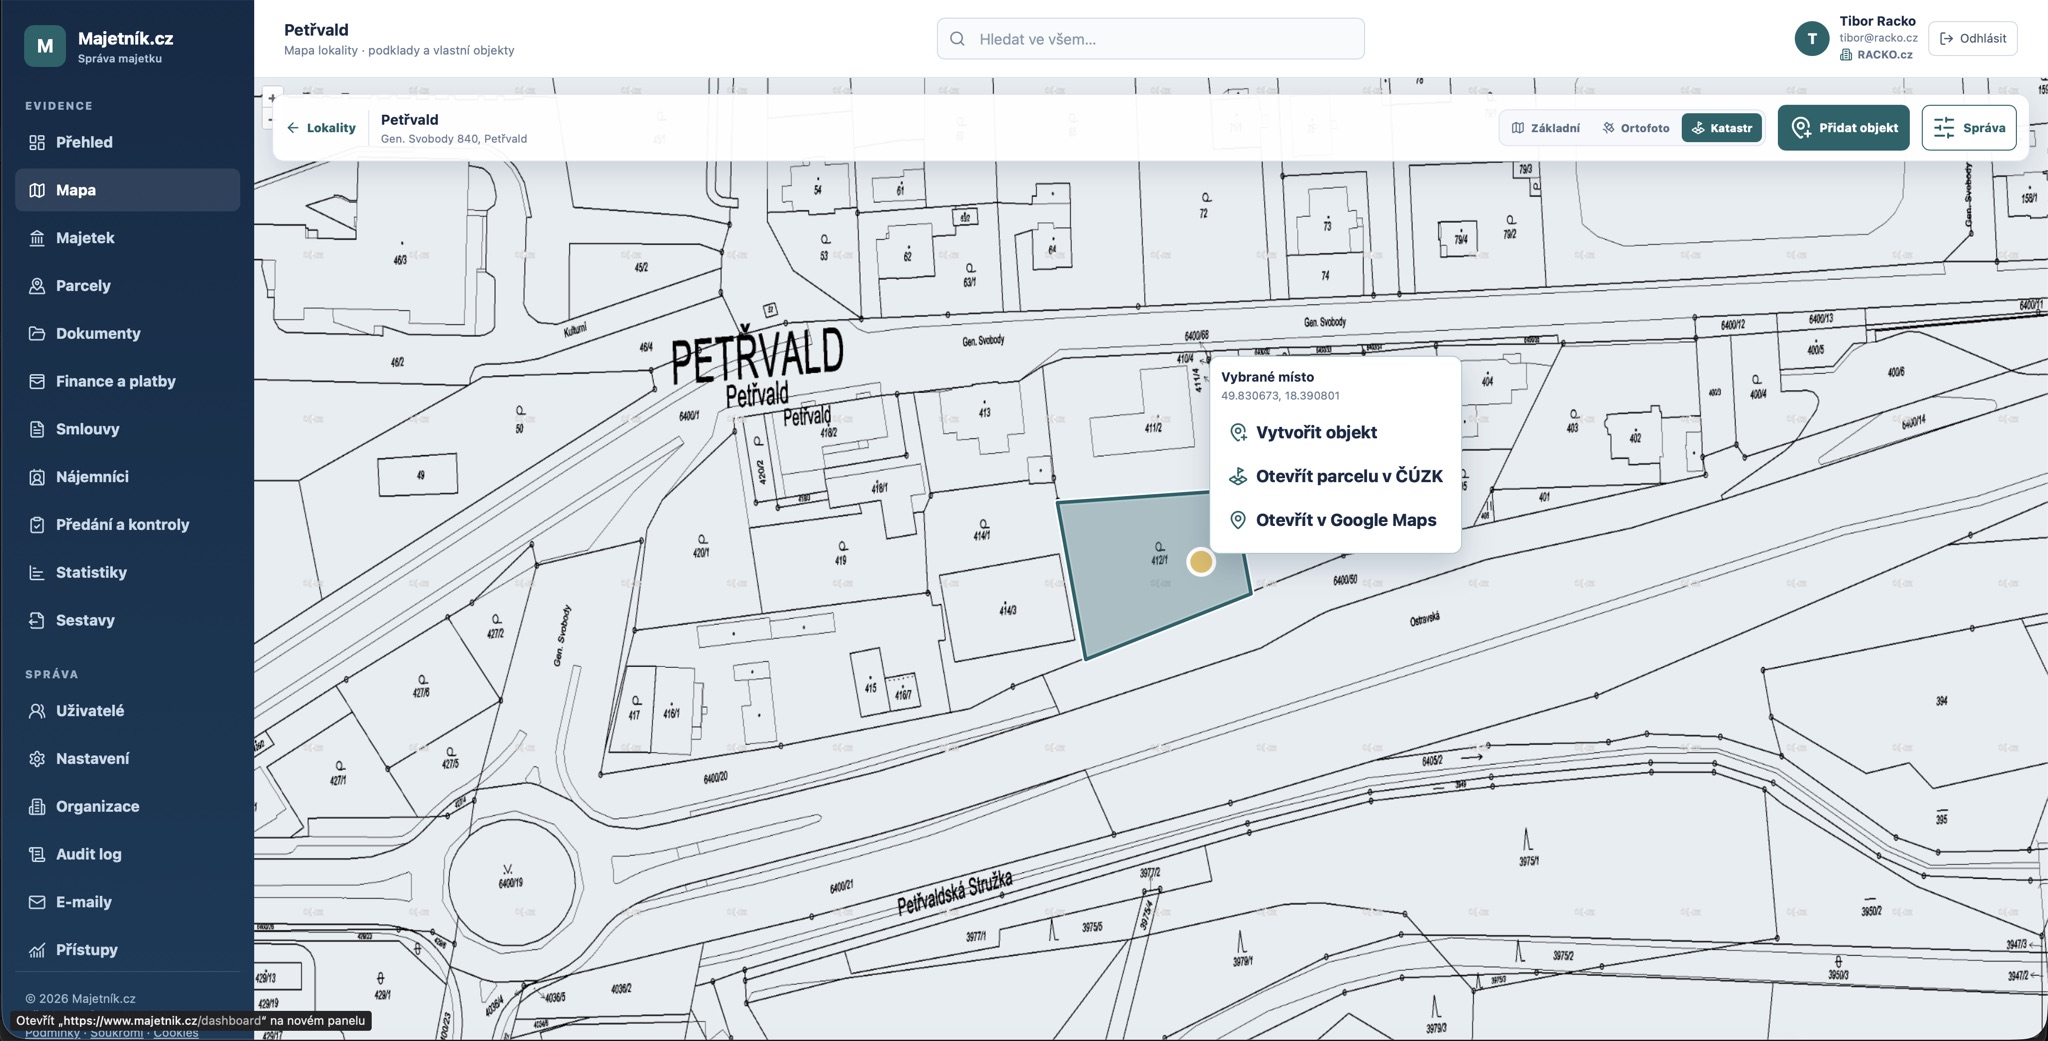Click the Statistiky chart icon
The width and height of the screenshot is (2048, 1041).
(x=37, y=573)
